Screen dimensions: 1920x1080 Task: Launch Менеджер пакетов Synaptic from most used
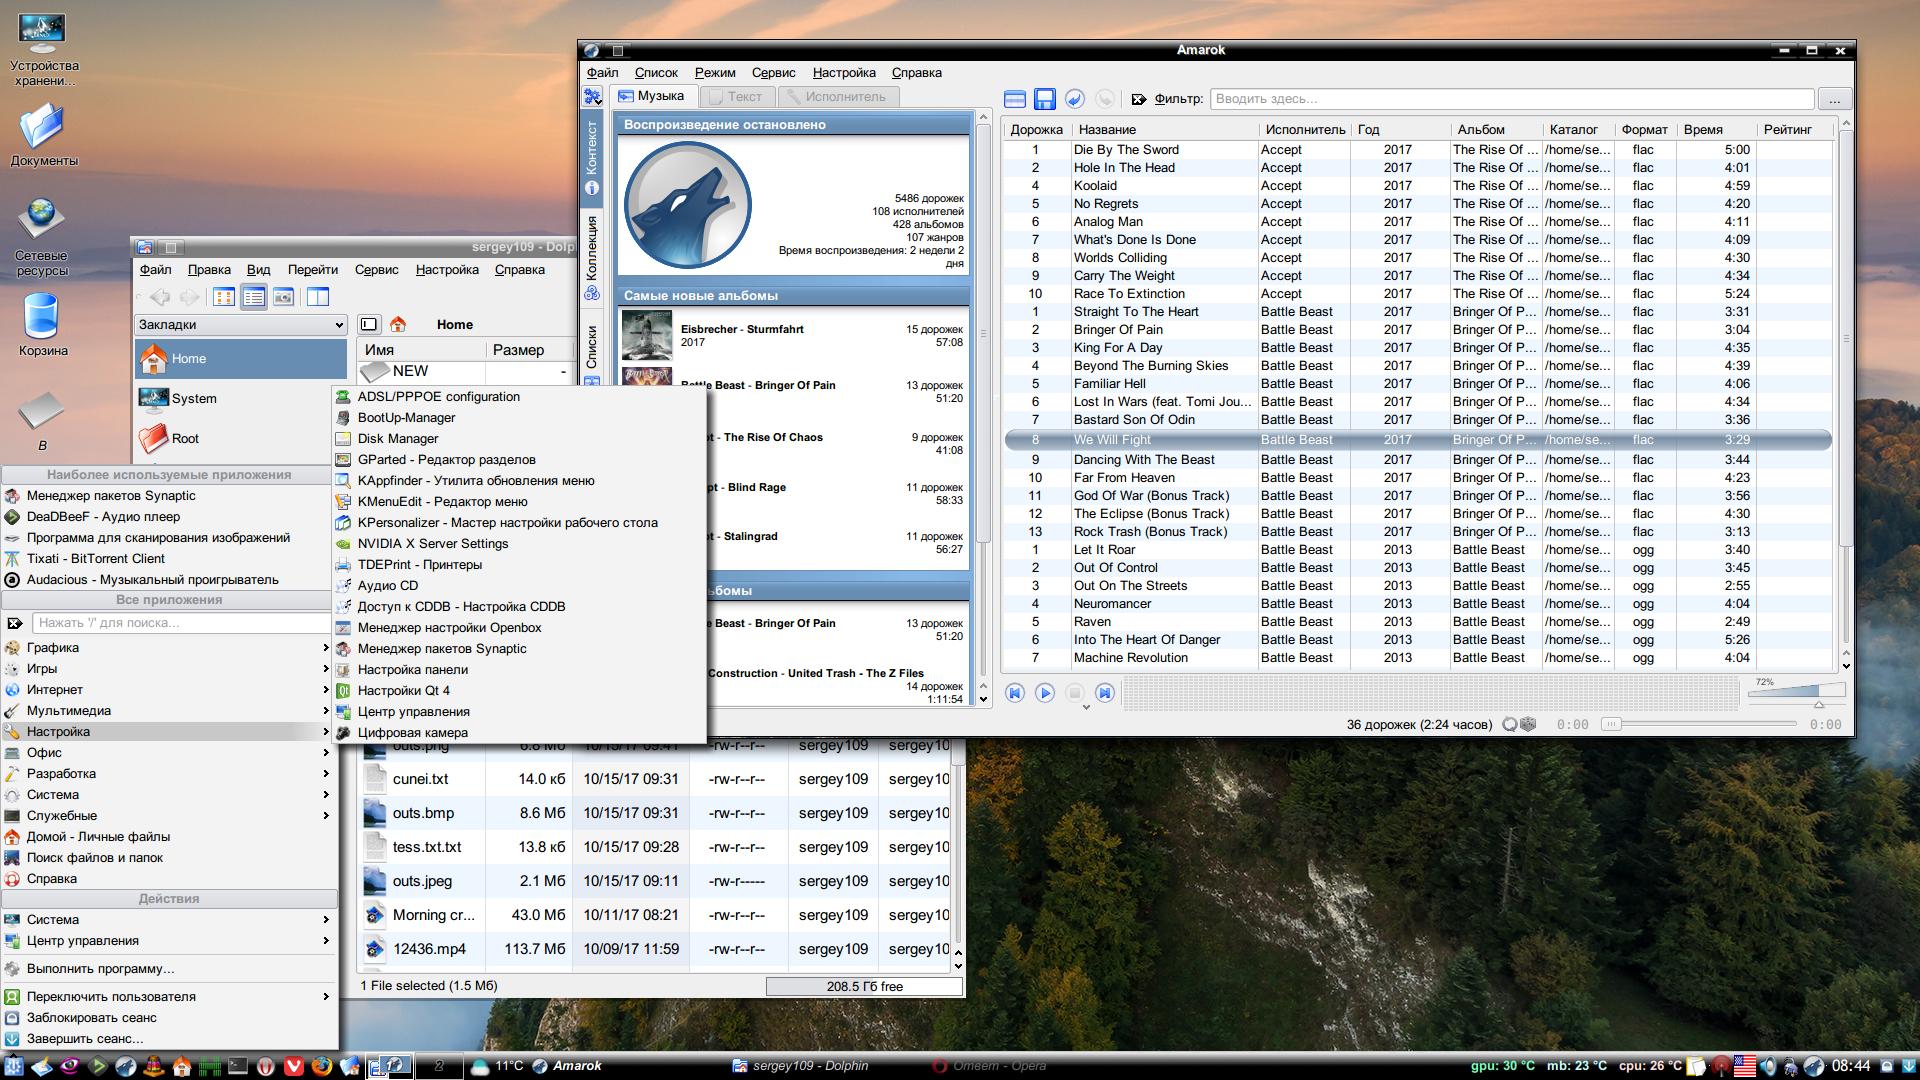(x=168, y=495)
